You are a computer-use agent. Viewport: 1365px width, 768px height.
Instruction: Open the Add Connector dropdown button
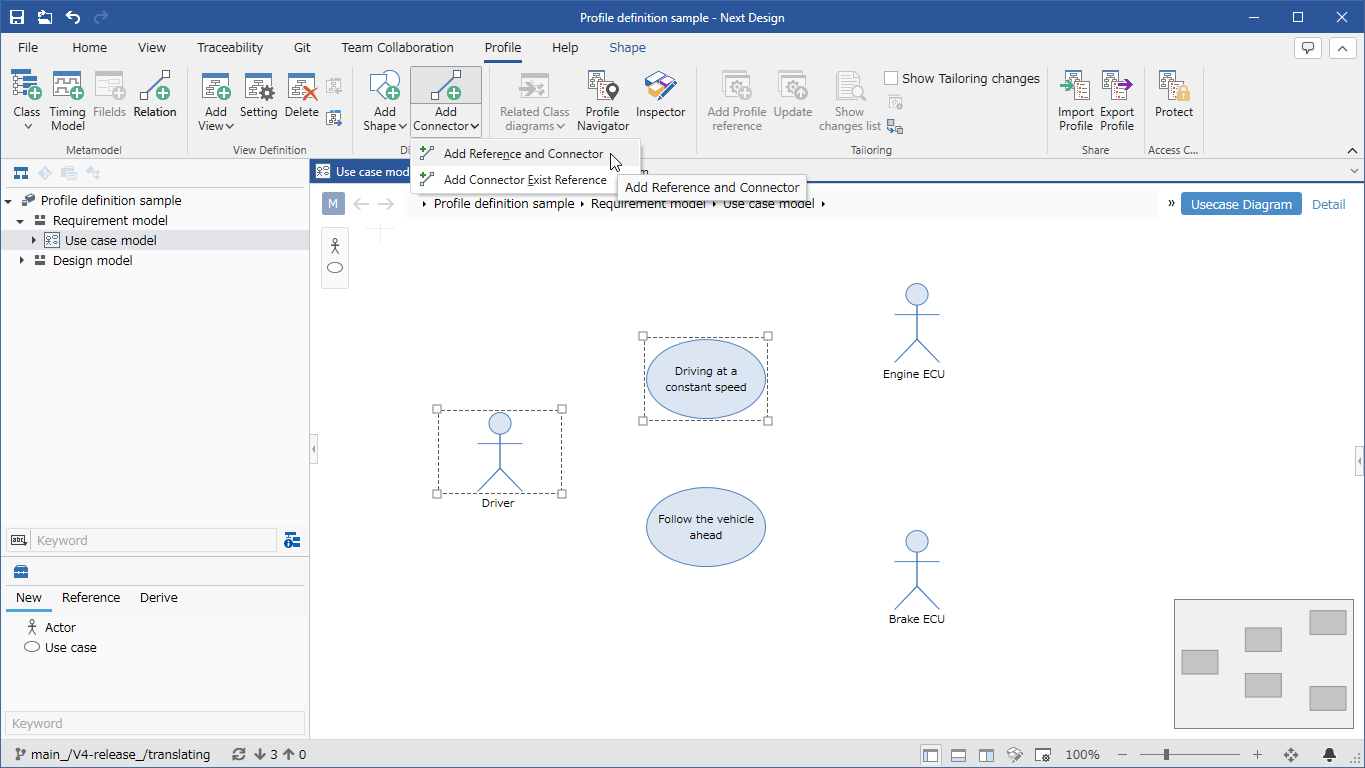(x=446, y=119)
